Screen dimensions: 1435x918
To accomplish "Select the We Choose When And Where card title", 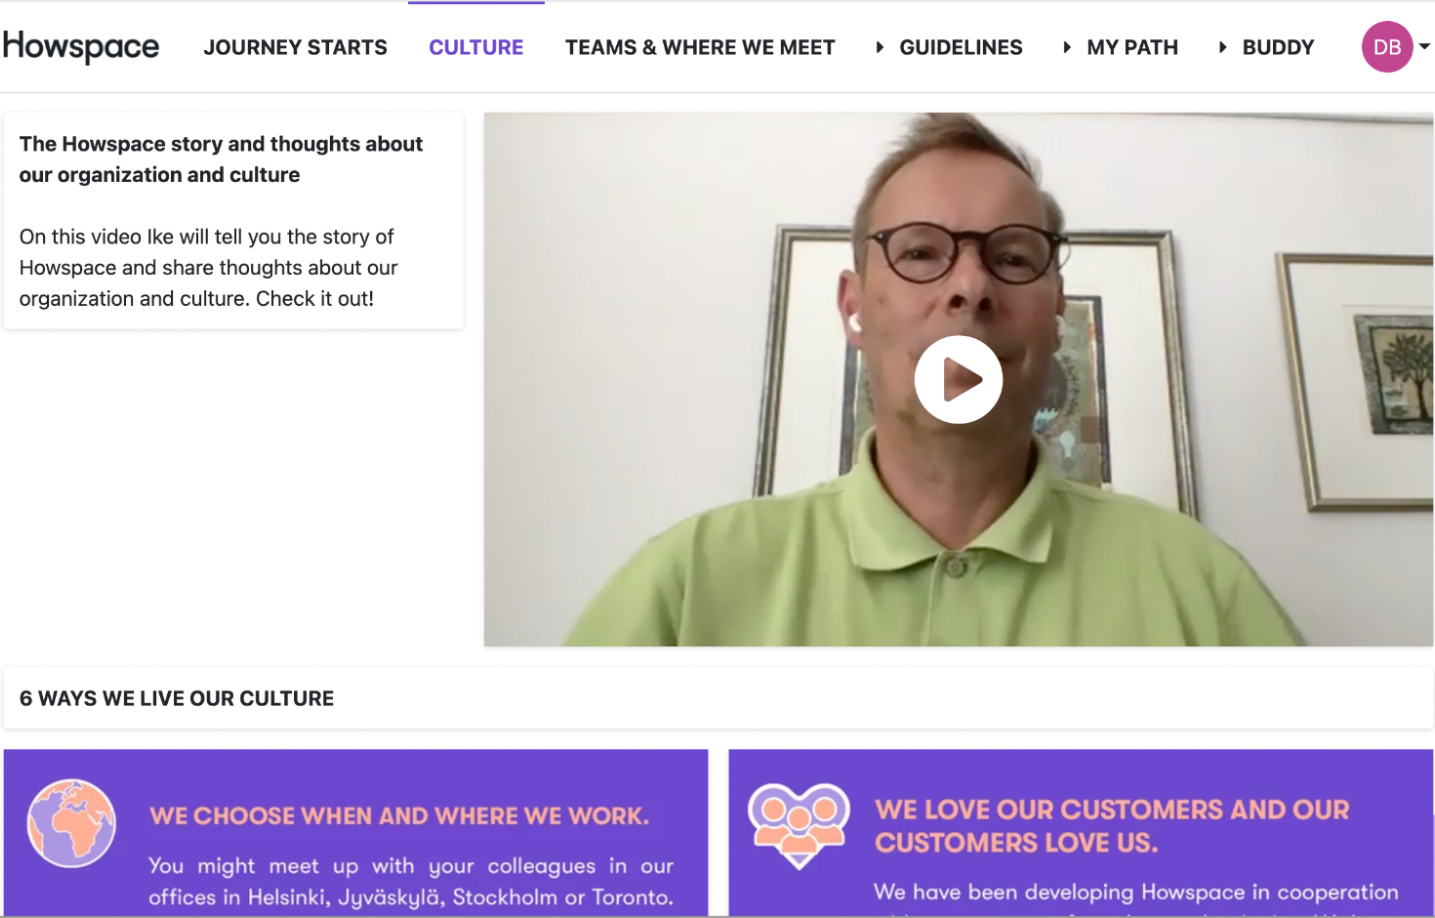I will 399,816.
